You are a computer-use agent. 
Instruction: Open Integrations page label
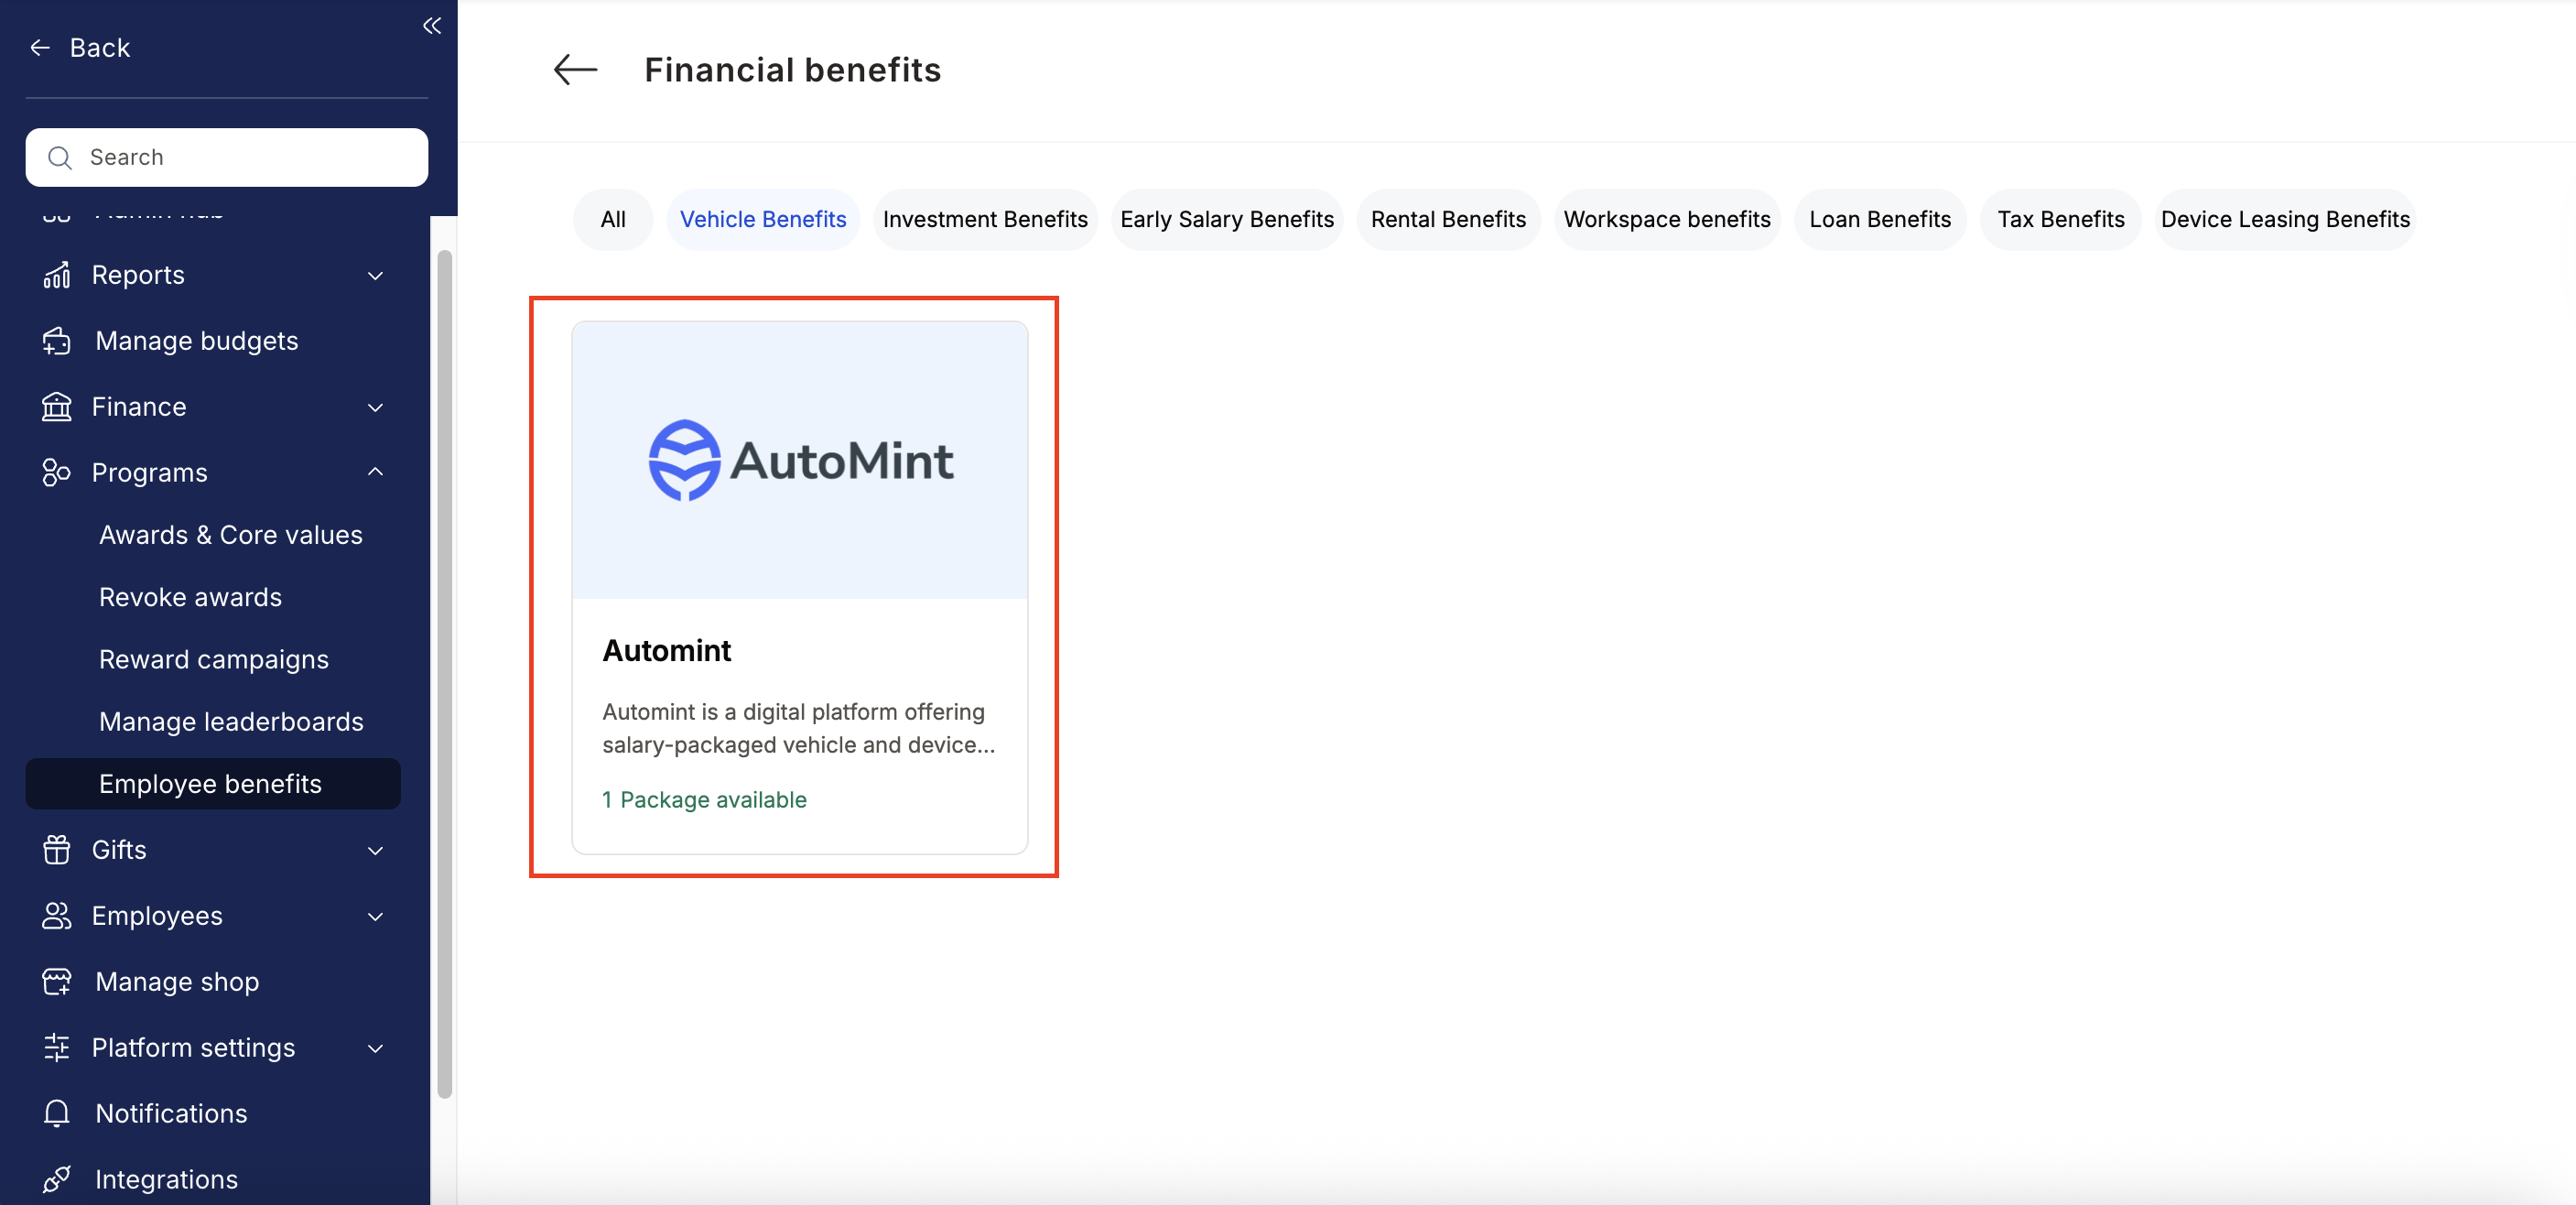166,1180
